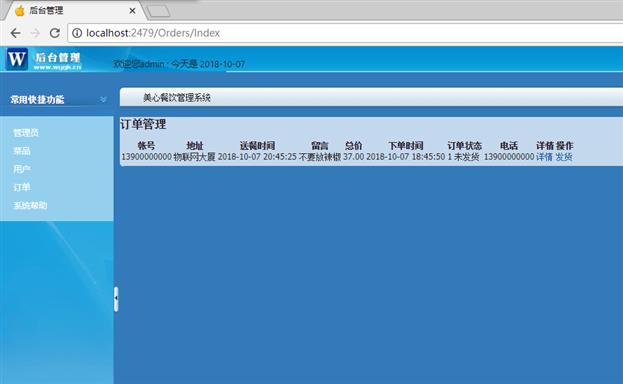Click the W logo in header
The width and height of the screenshot is (623, 384).
click(x=17, y=59)
